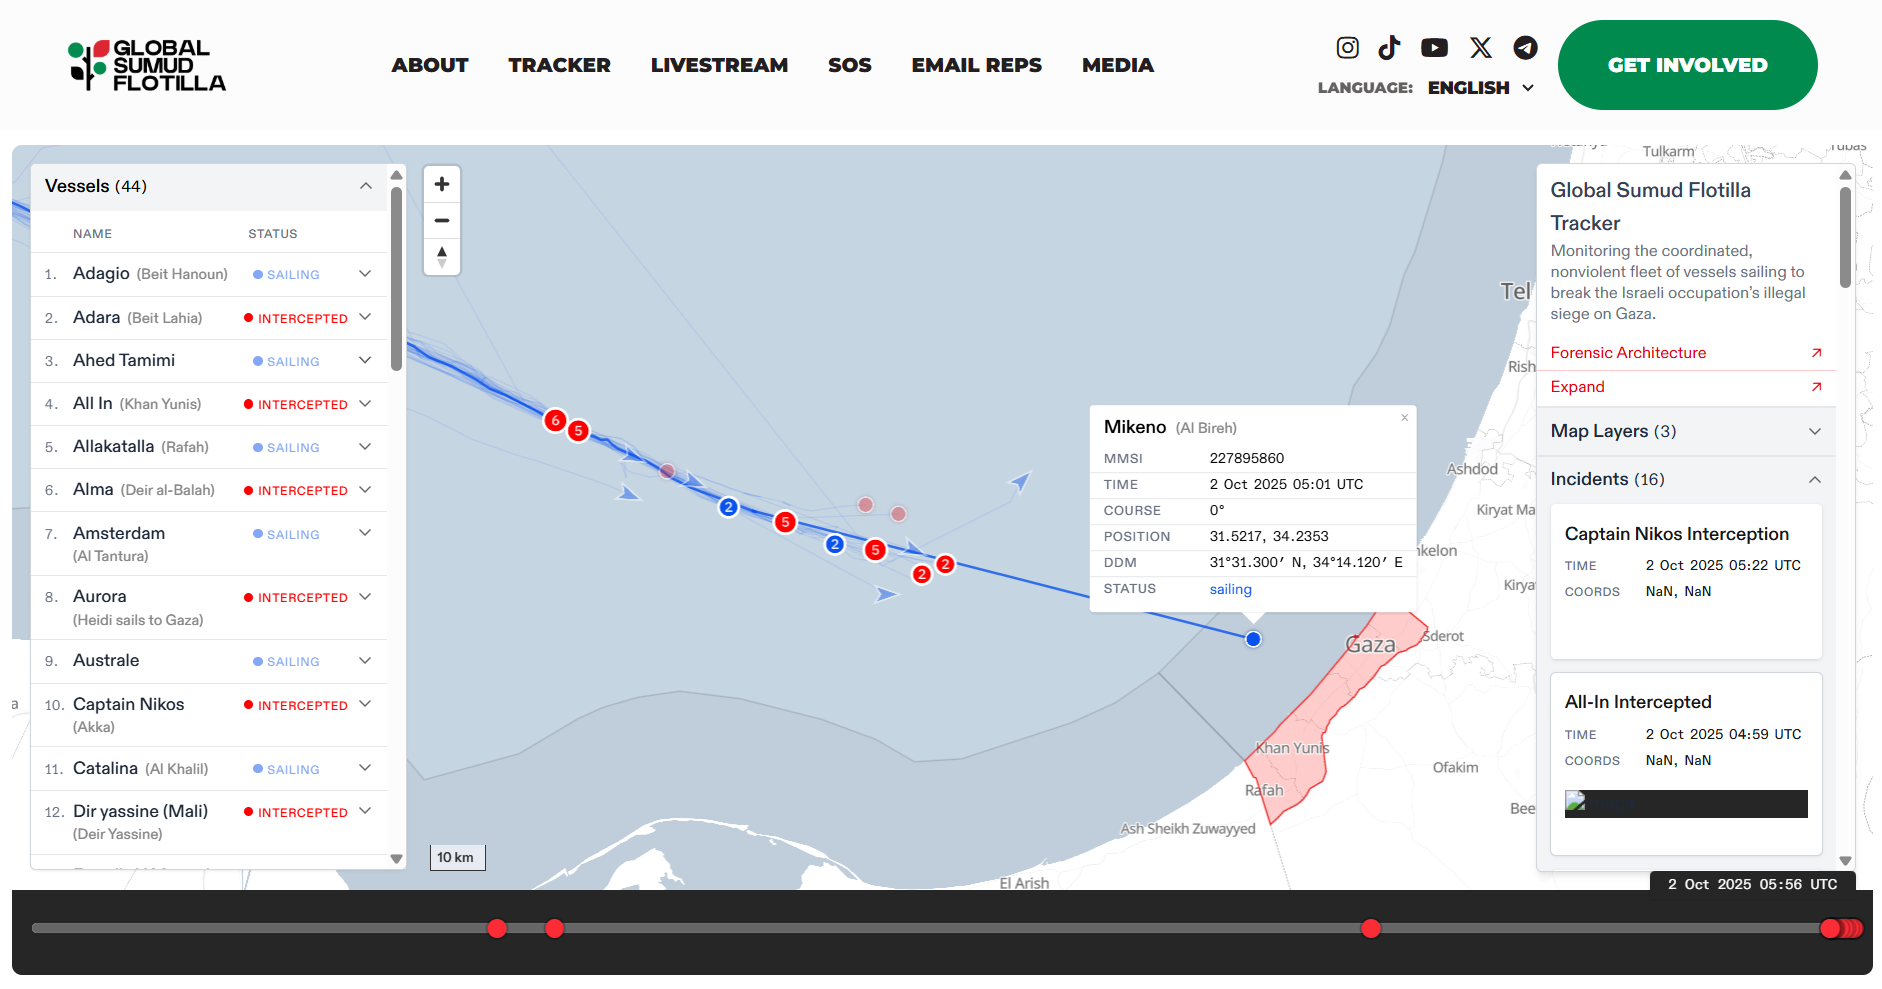Open Forensic Architecture external link arrow

tap(1816, 353)
